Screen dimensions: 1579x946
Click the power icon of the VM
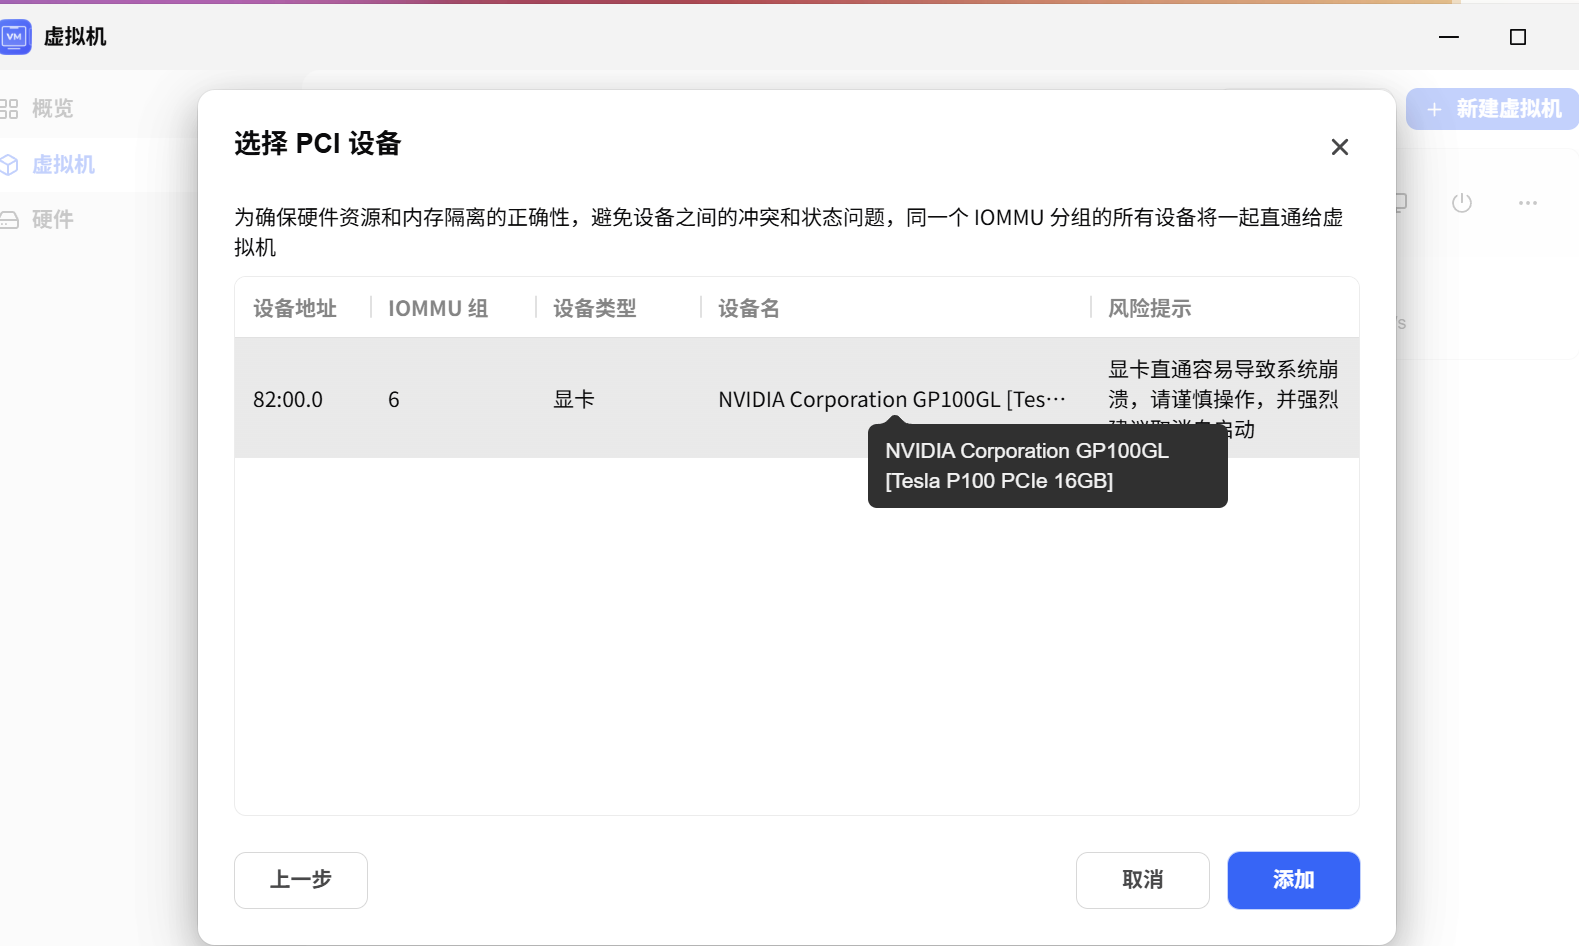coord(1462,203)
